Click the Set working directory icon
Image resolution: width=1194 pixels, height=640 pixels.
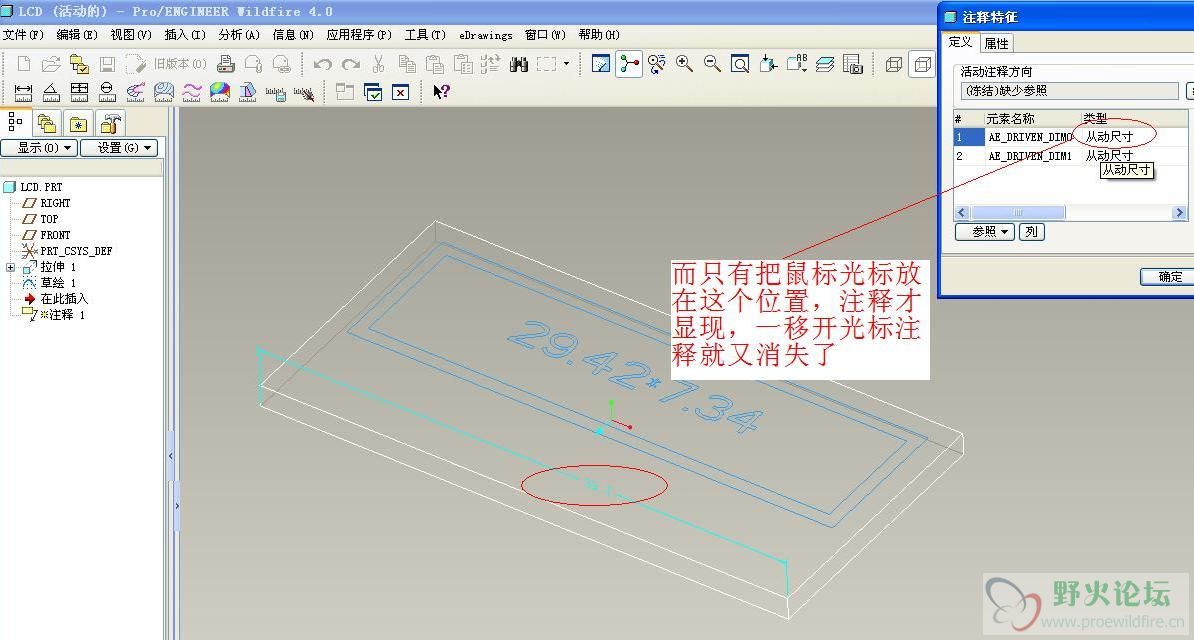(79, 64)
